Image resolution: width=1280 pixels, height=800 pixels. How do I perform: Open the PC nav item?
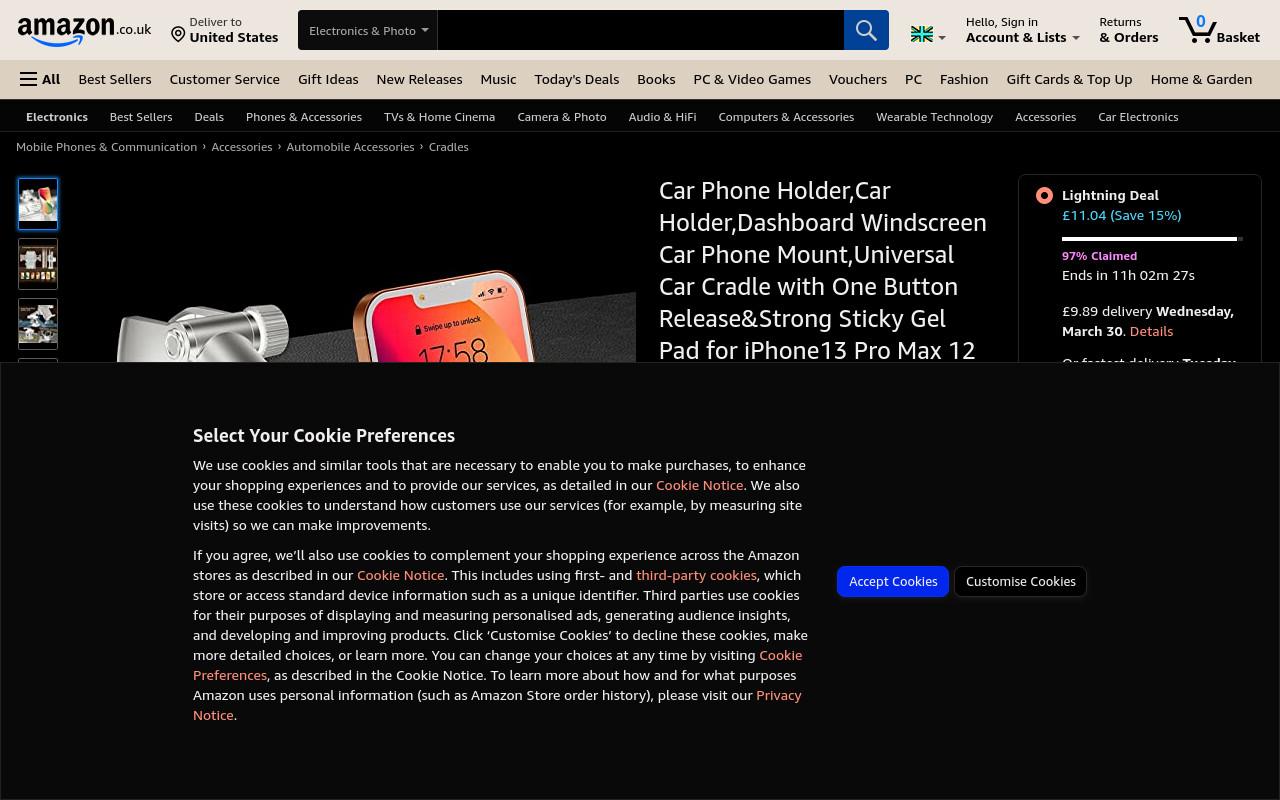coord(913,79)
